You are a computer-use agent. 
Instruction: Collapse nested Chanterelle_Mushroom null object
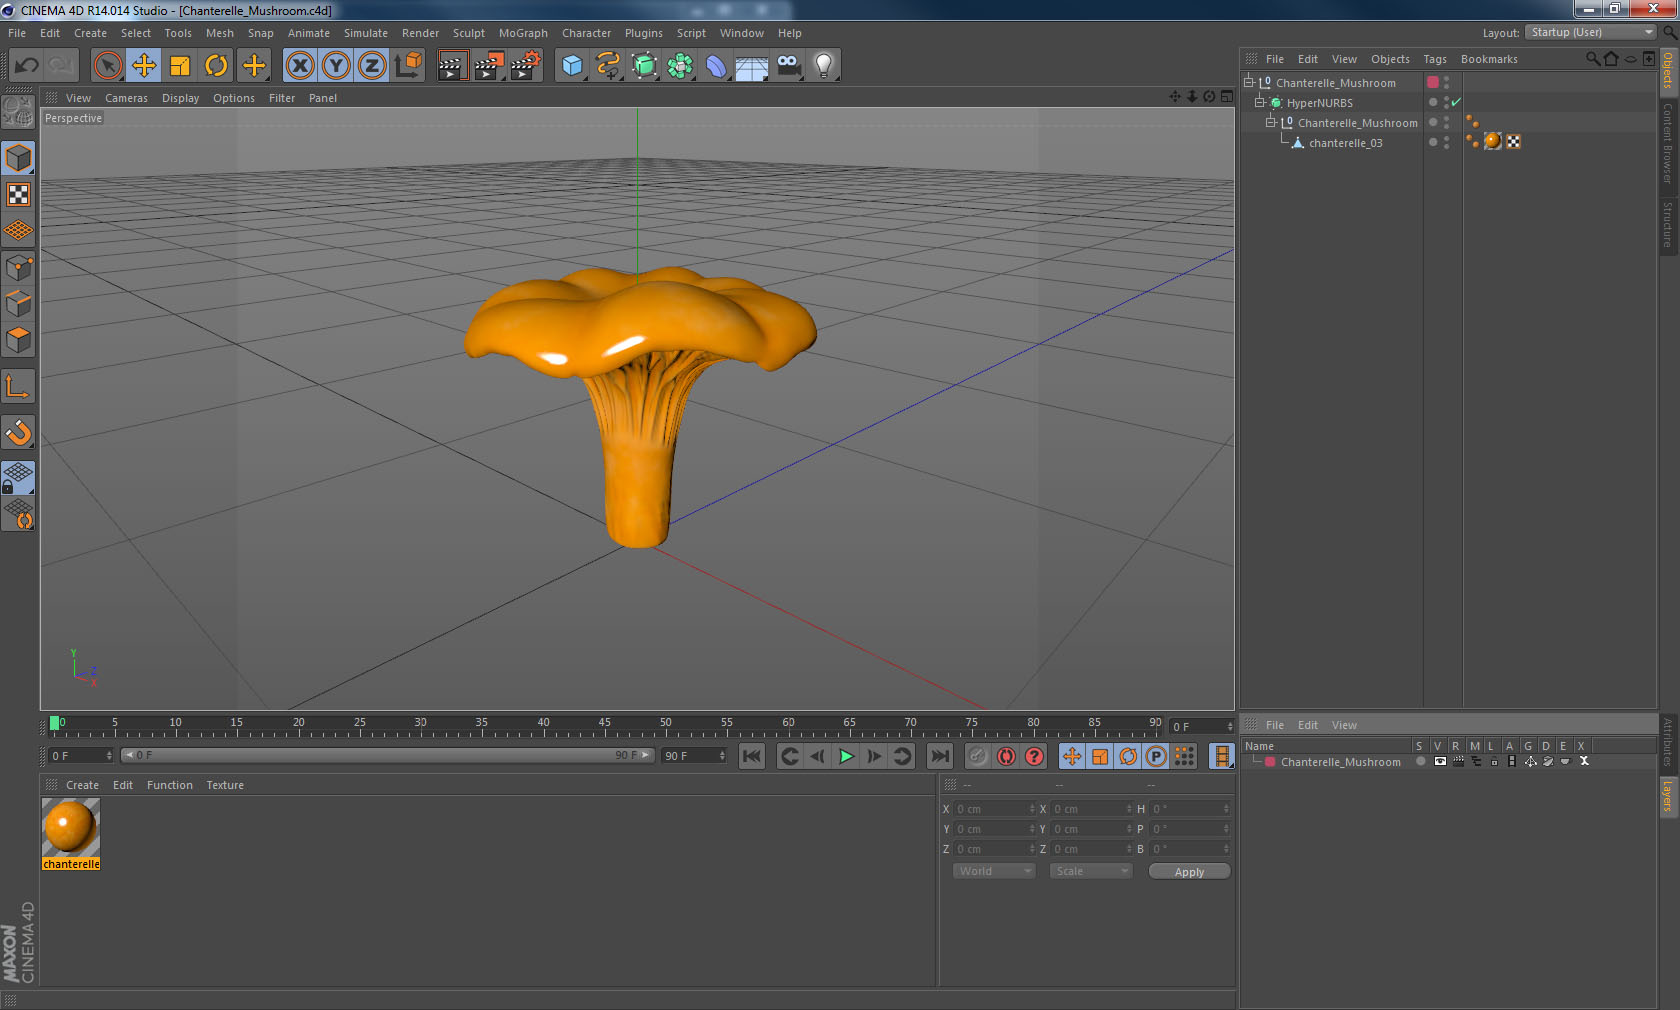(1271, 122)
